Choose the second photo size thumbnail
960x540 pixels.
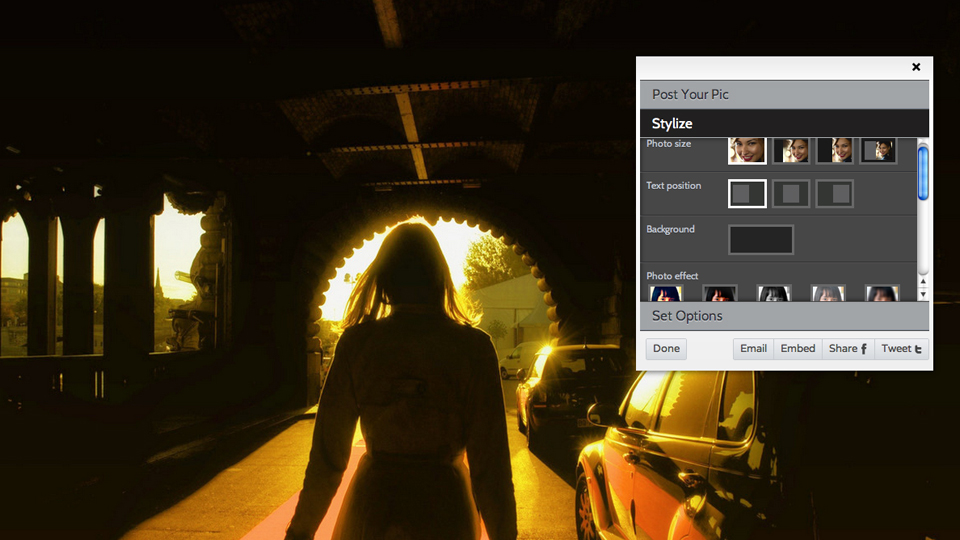click(x=791, y=151)
